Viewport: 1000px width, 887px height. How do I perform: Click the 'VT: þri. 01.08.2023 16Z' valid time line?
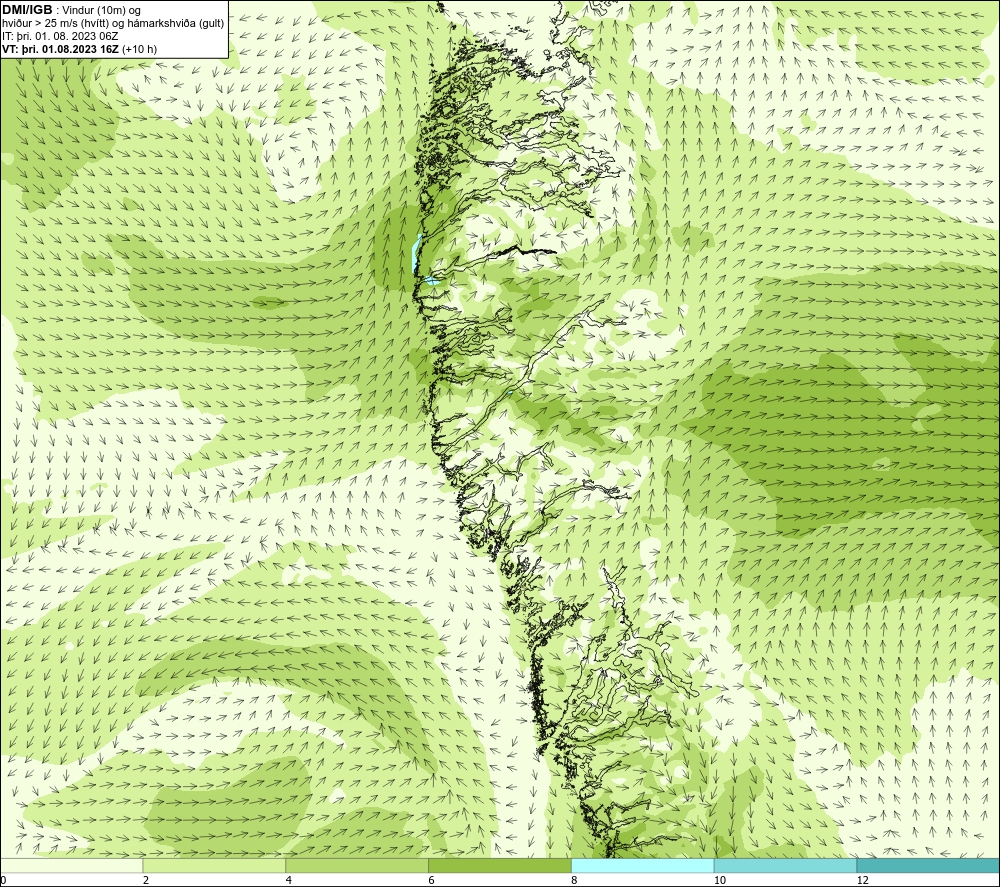[x=79, y=49]
